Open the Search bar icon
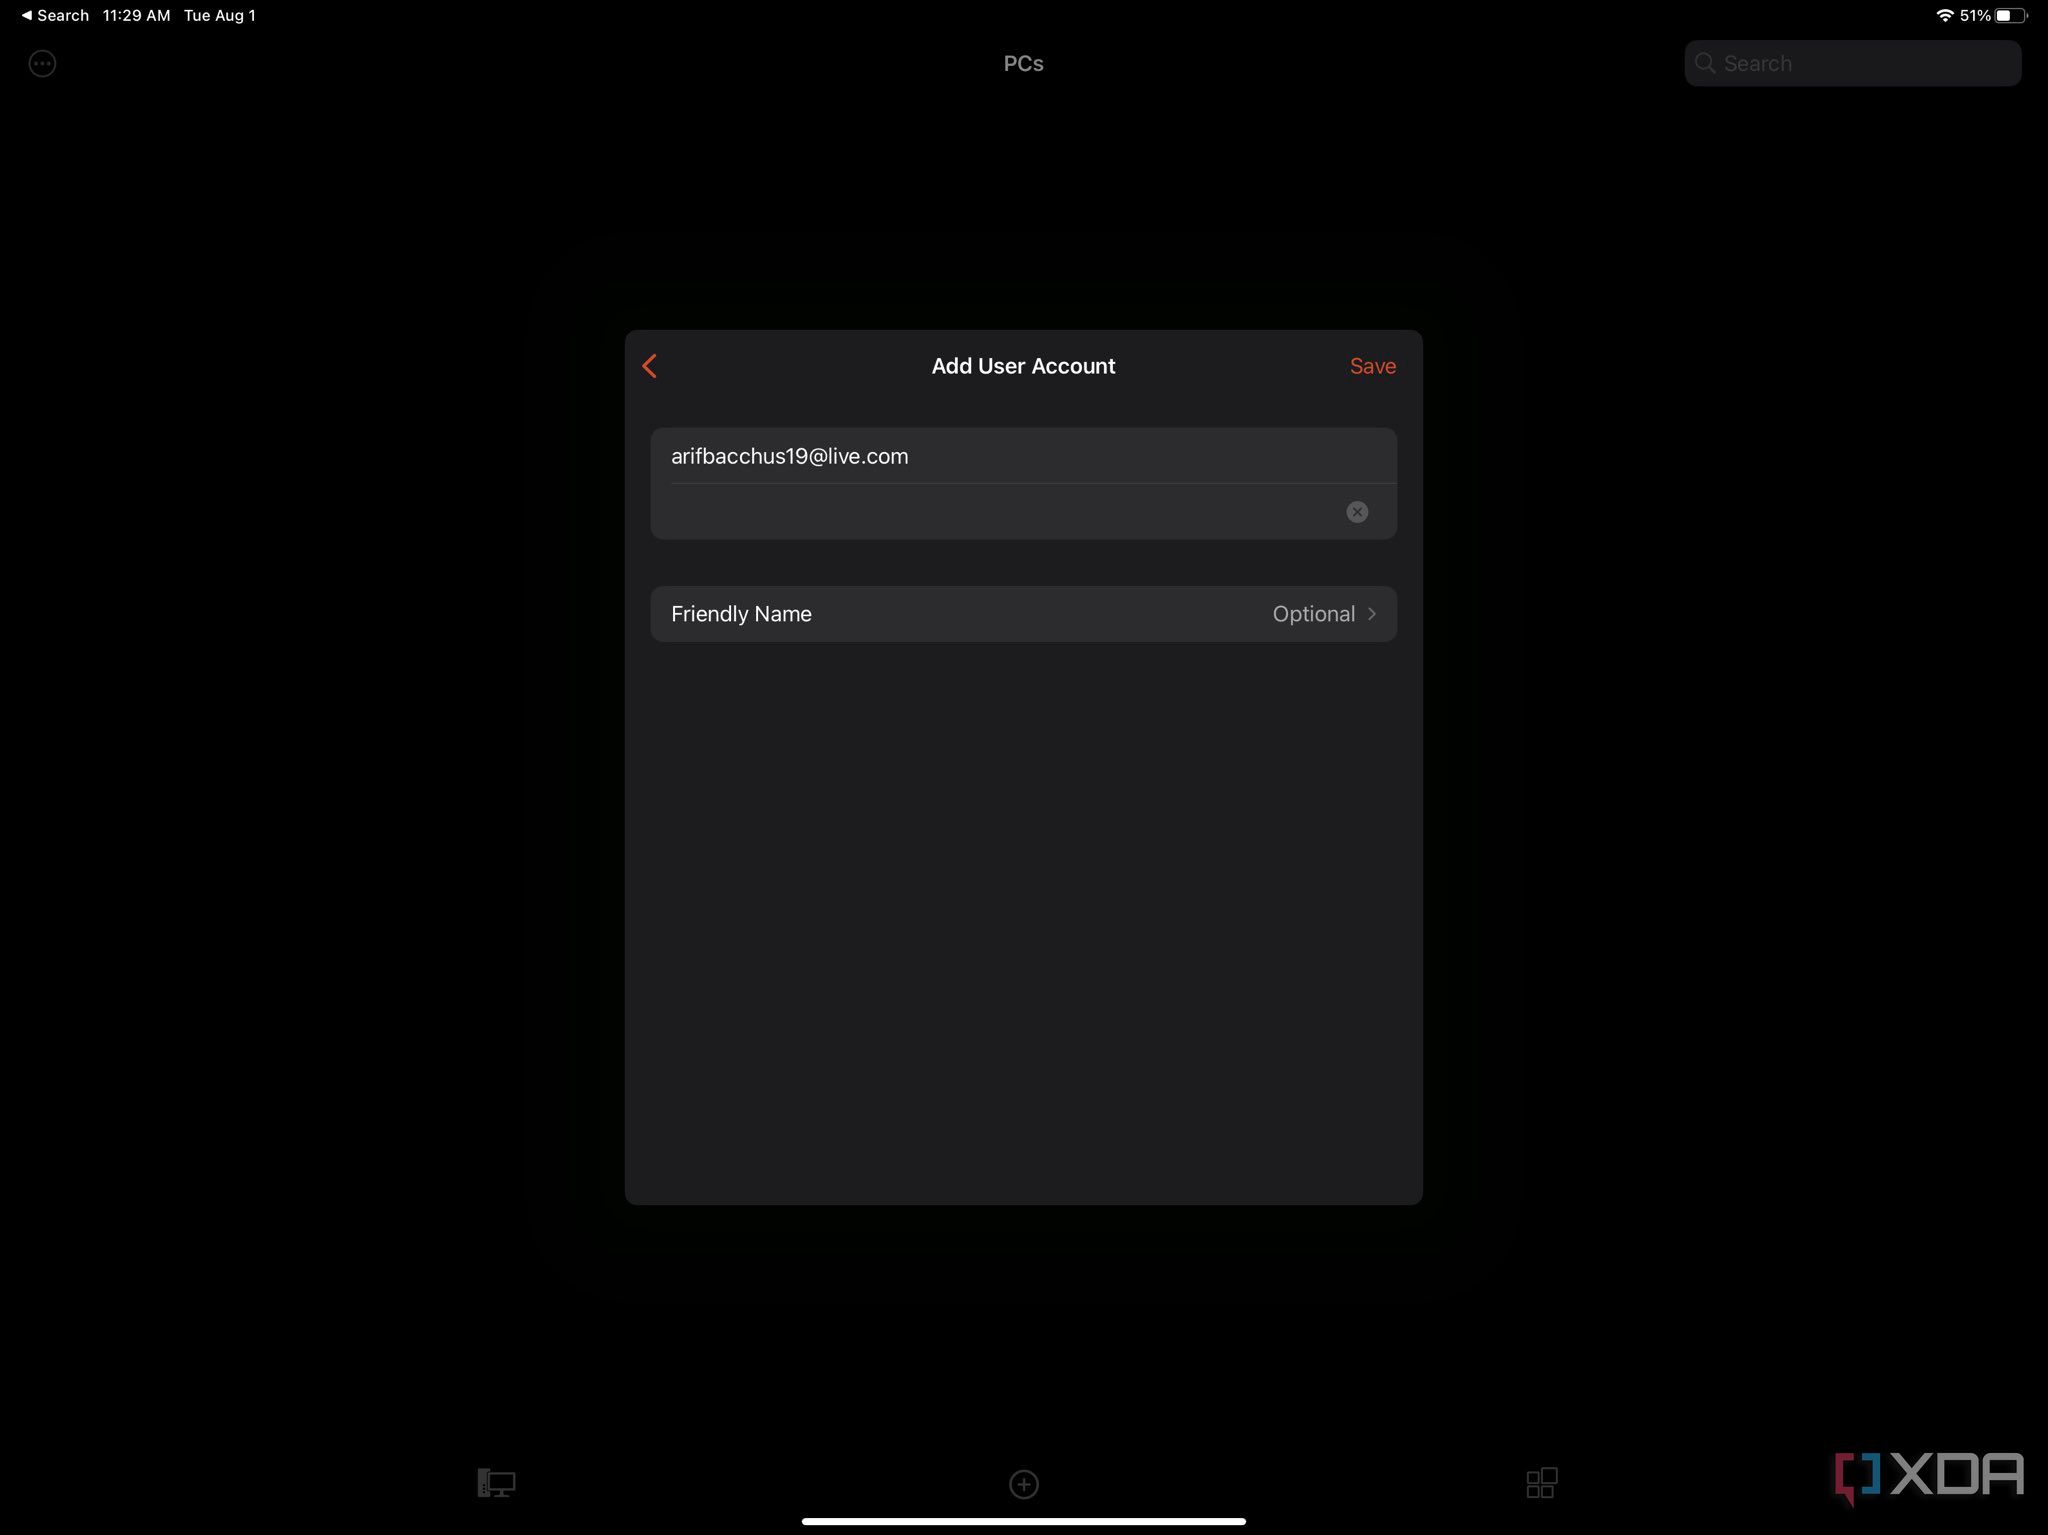Screen dimensions: 2048x1535 pos(1705,63)
